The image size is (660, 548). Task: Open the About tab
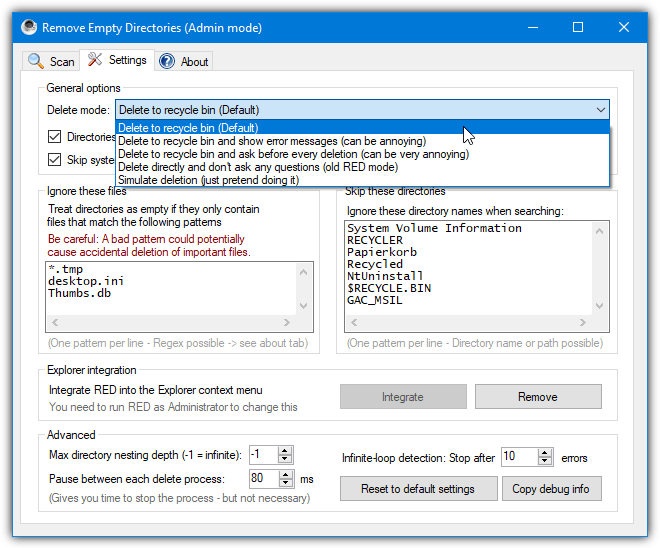184,61
